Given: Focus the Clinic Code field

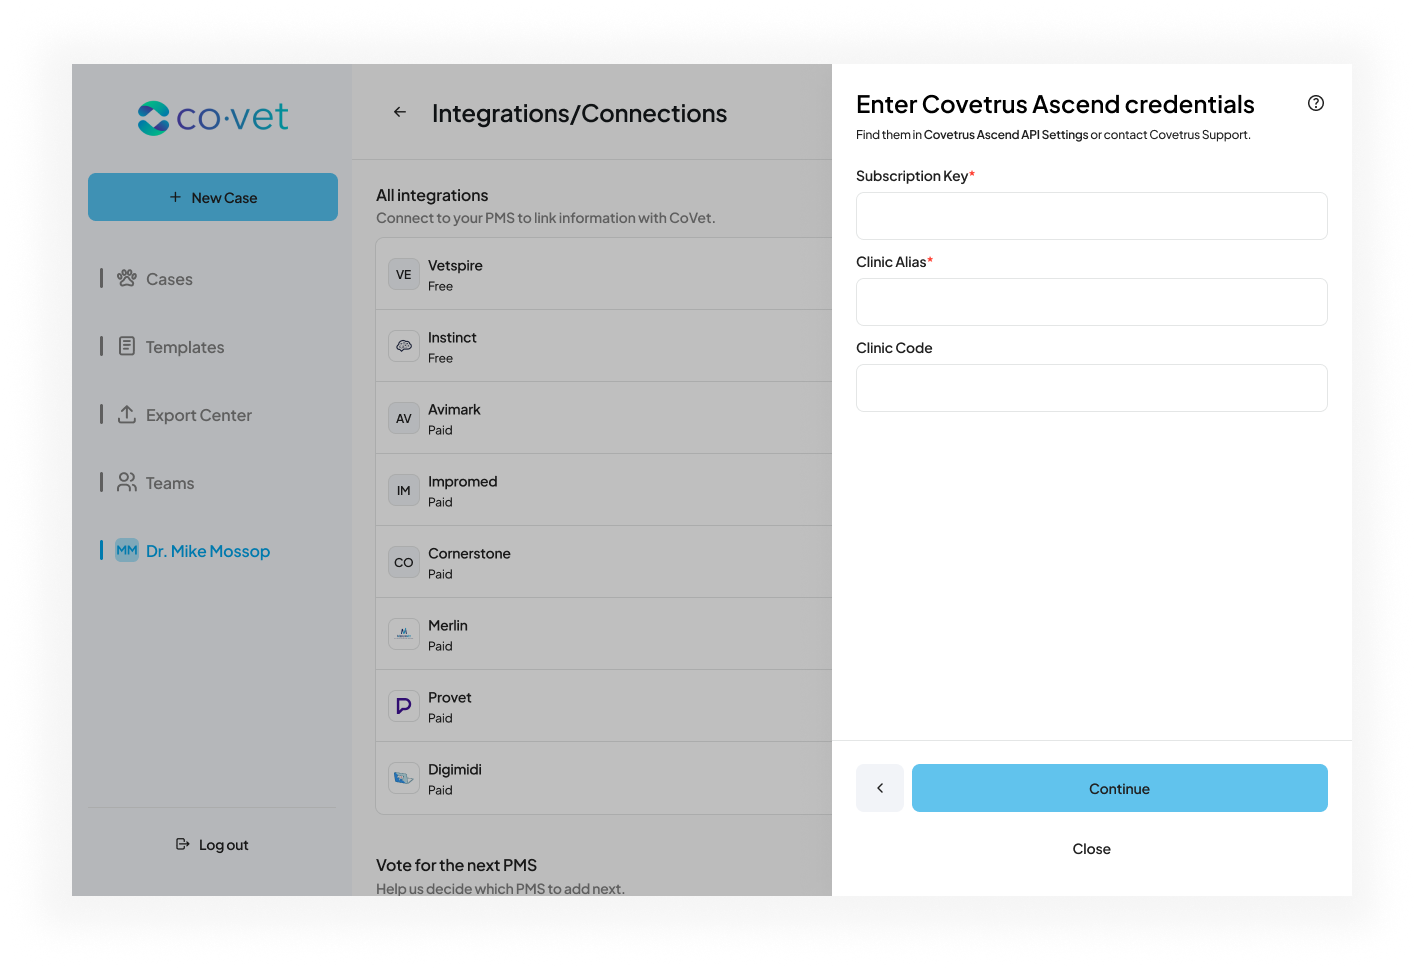Looking at the screenshot, I should 1092,388.
